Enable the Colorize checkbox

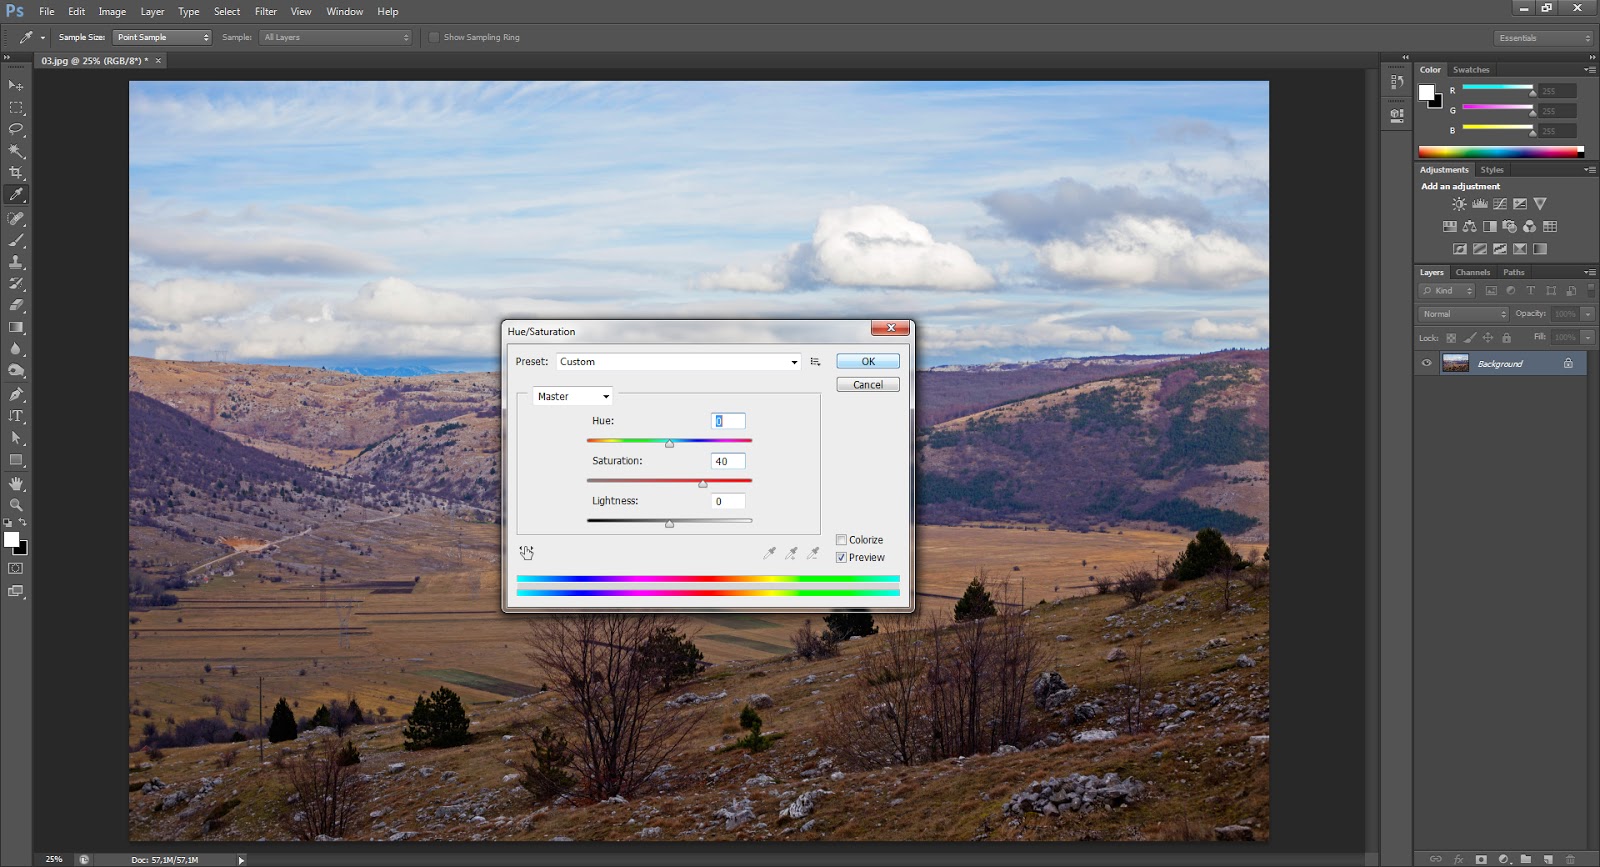pyautogui.click(x=841, y=540)
